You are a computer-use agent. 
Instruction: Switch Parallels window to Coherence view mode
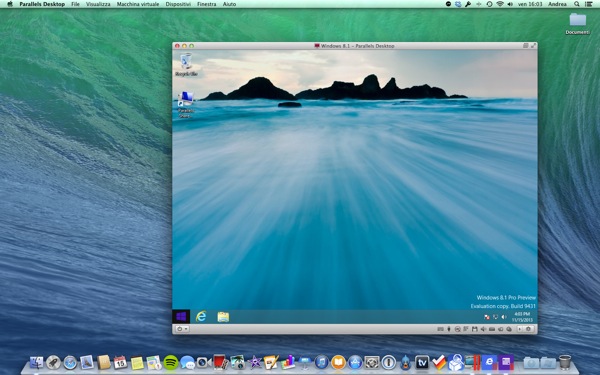click(526, 46)
